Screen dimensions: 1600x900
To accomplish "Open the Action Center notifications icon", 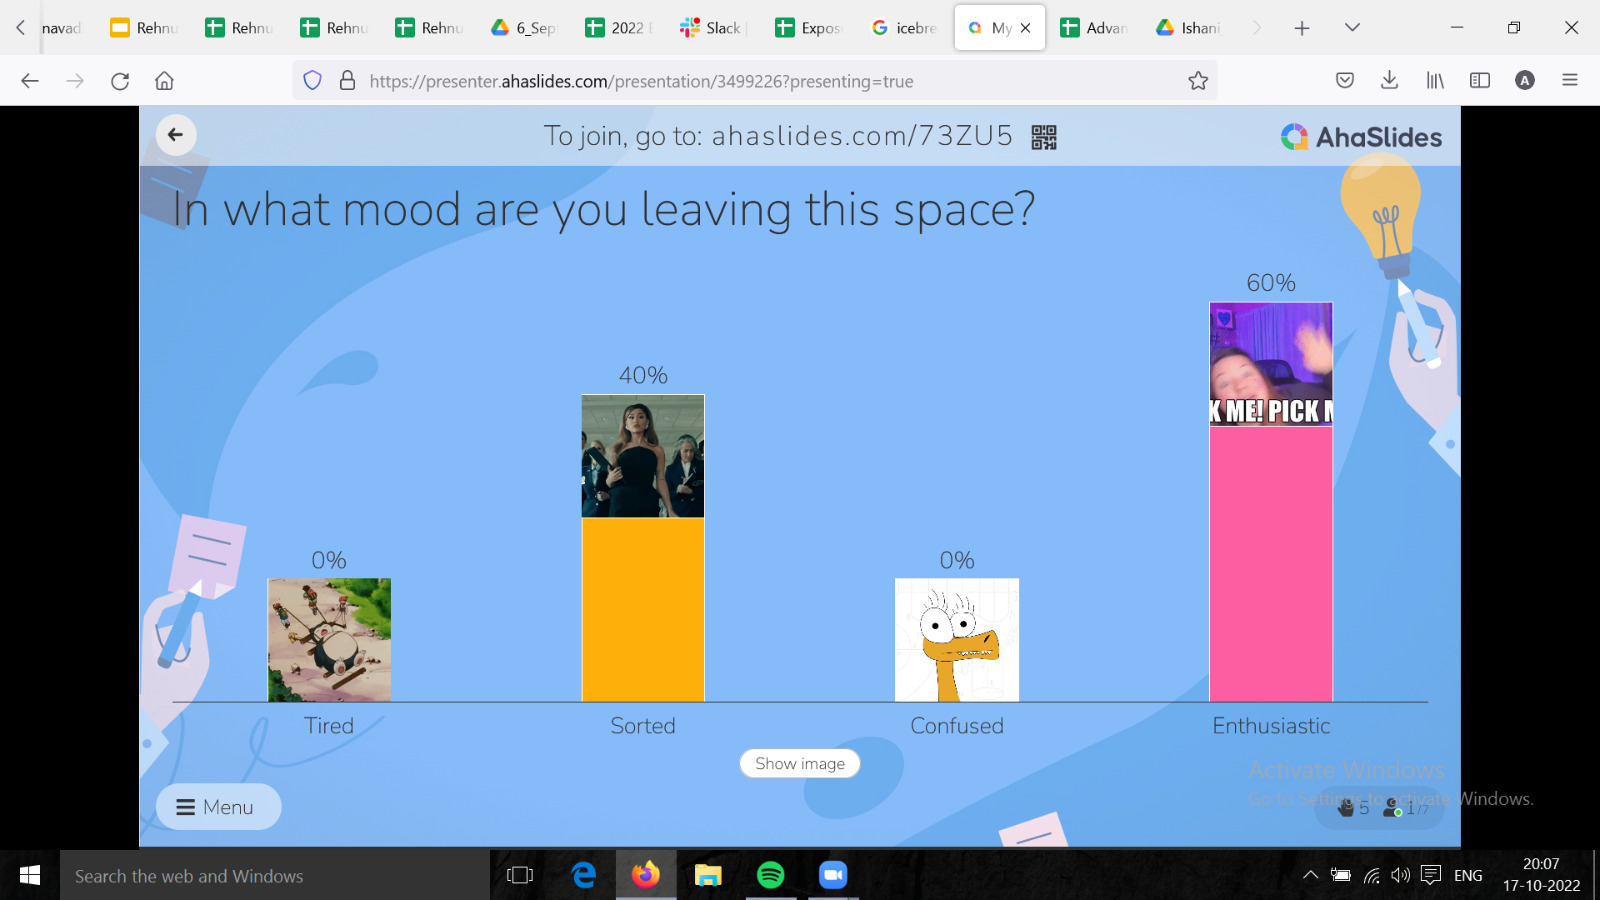I will pyautogui.click(x=1431, y=876).
